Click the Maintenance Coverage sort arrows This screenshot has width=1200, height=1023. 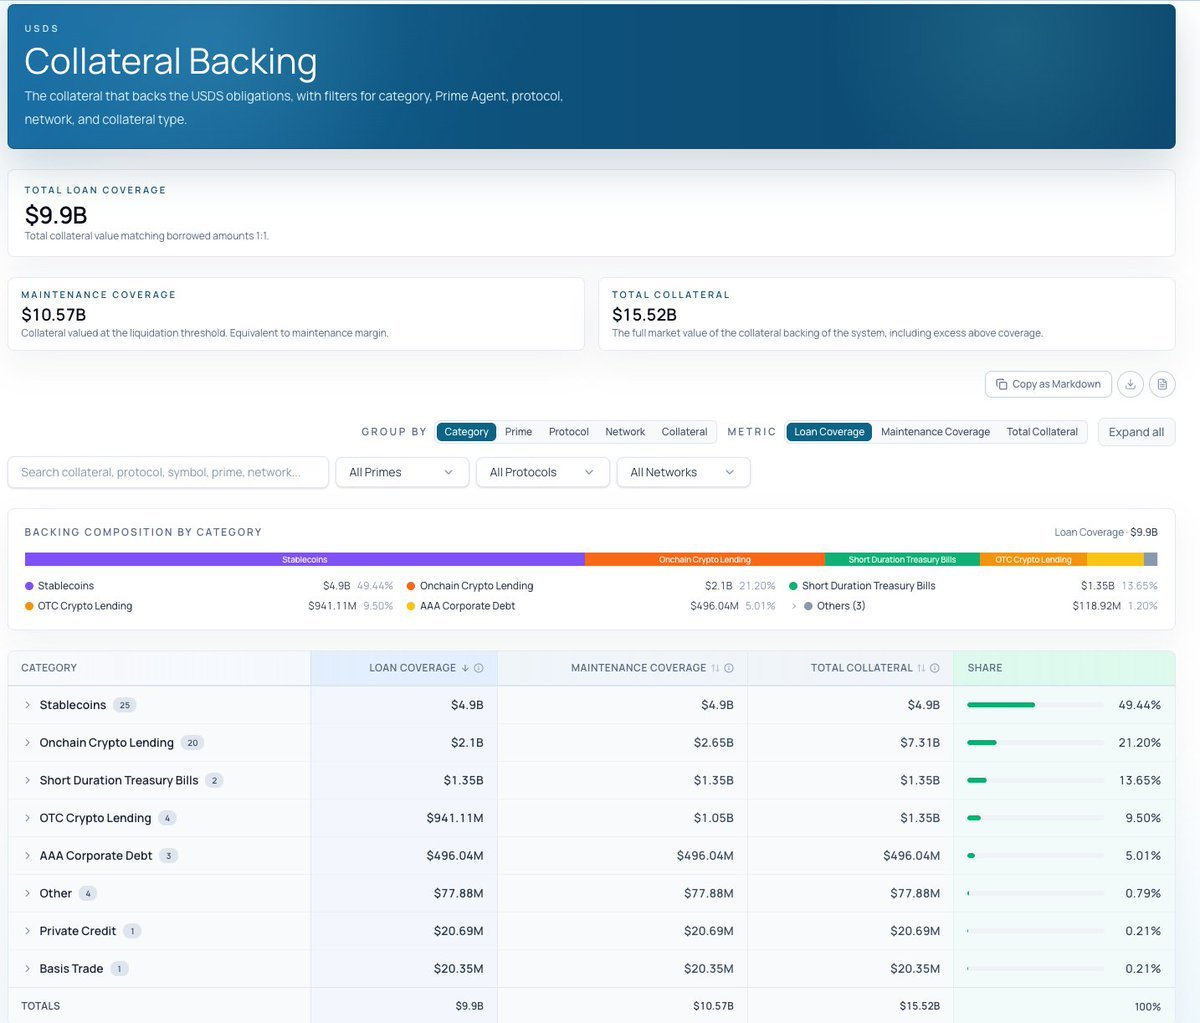tap(715, 668)
